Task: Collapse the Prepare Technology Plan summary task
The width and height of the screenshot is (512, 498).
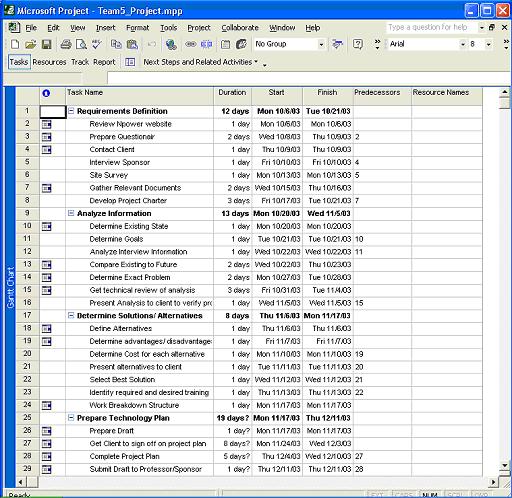Action: pyautogui.click(x=71, y=418)
